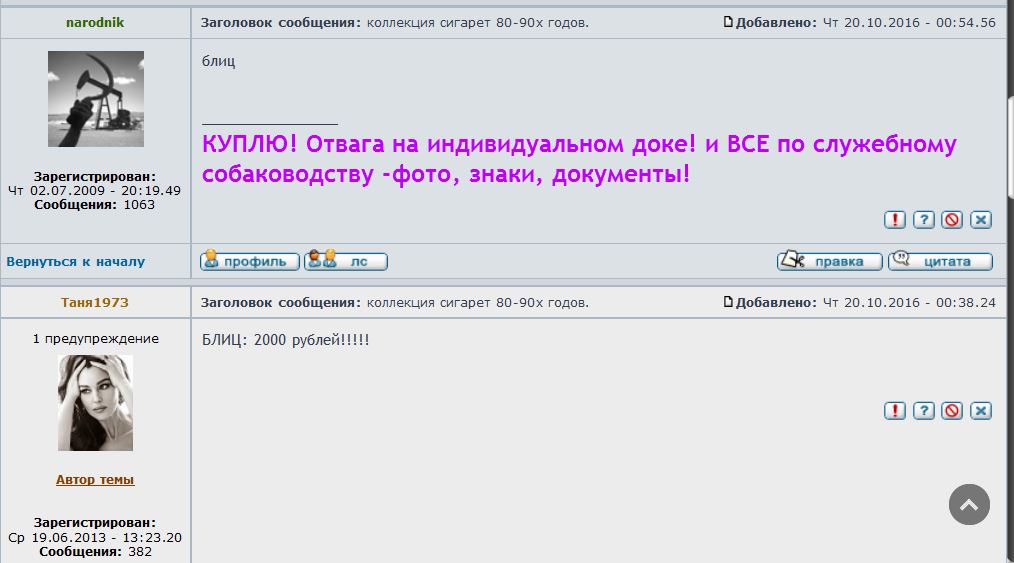This screenshot has height=563, width=1014.
Task: Click the Автор темы link
Action: point(95,480)
